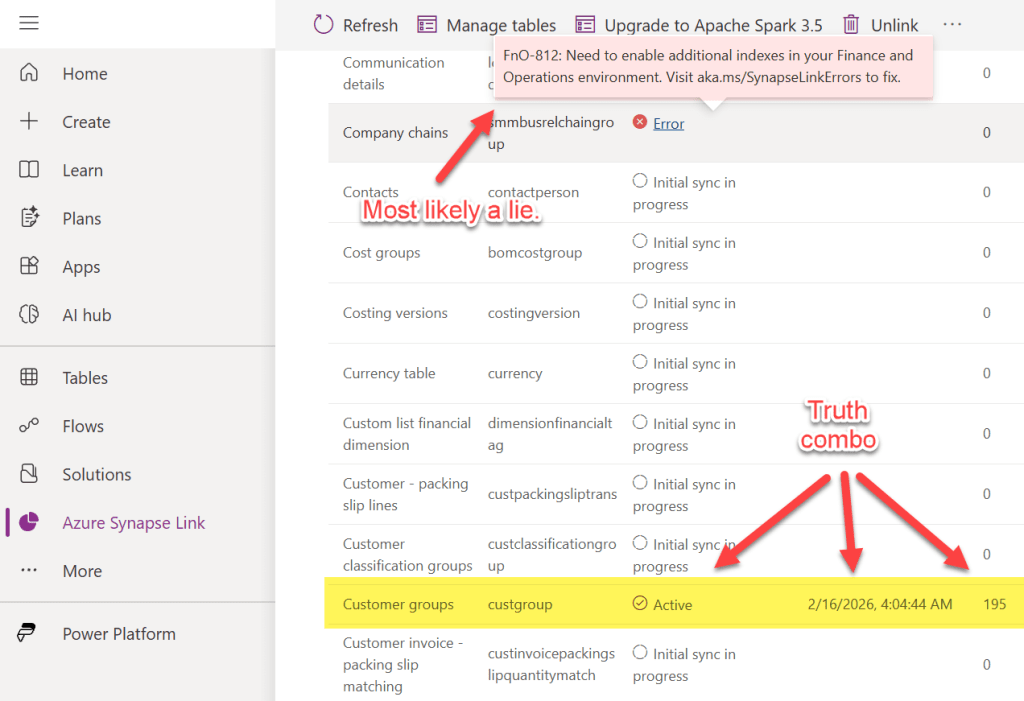Open Learn via its book icon
Viewport: 1024px width, 701px height.
(29, 170)
